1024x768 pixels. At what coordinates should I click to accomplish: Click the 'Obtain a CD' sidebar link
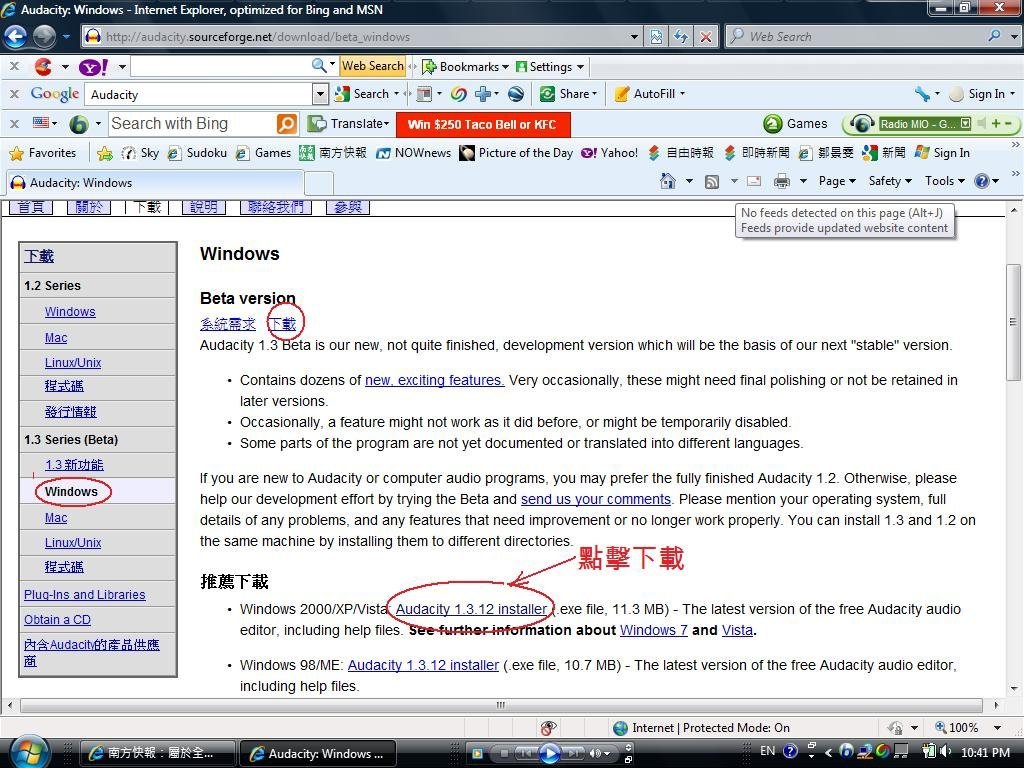[x=57, y=620]
